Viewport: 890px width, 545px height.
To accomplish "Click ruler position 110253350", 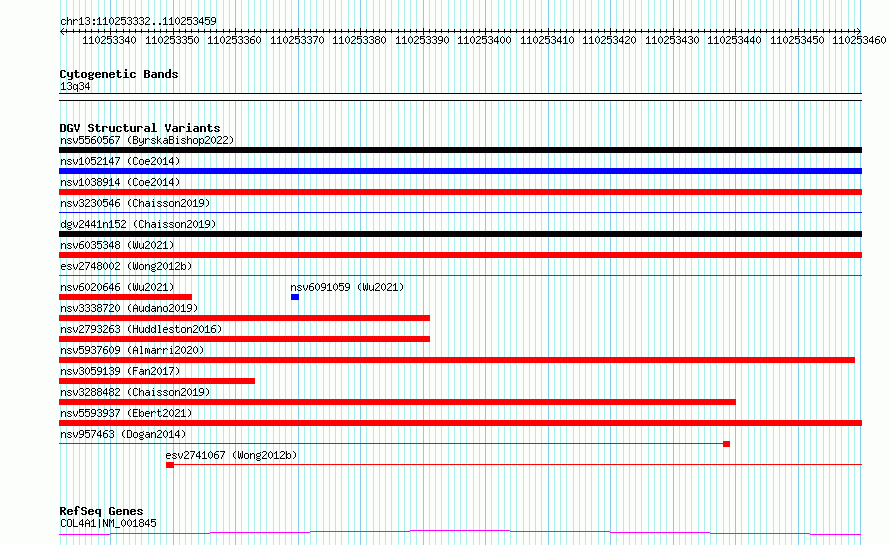I will pyautogui.click(x=172, y=40).
